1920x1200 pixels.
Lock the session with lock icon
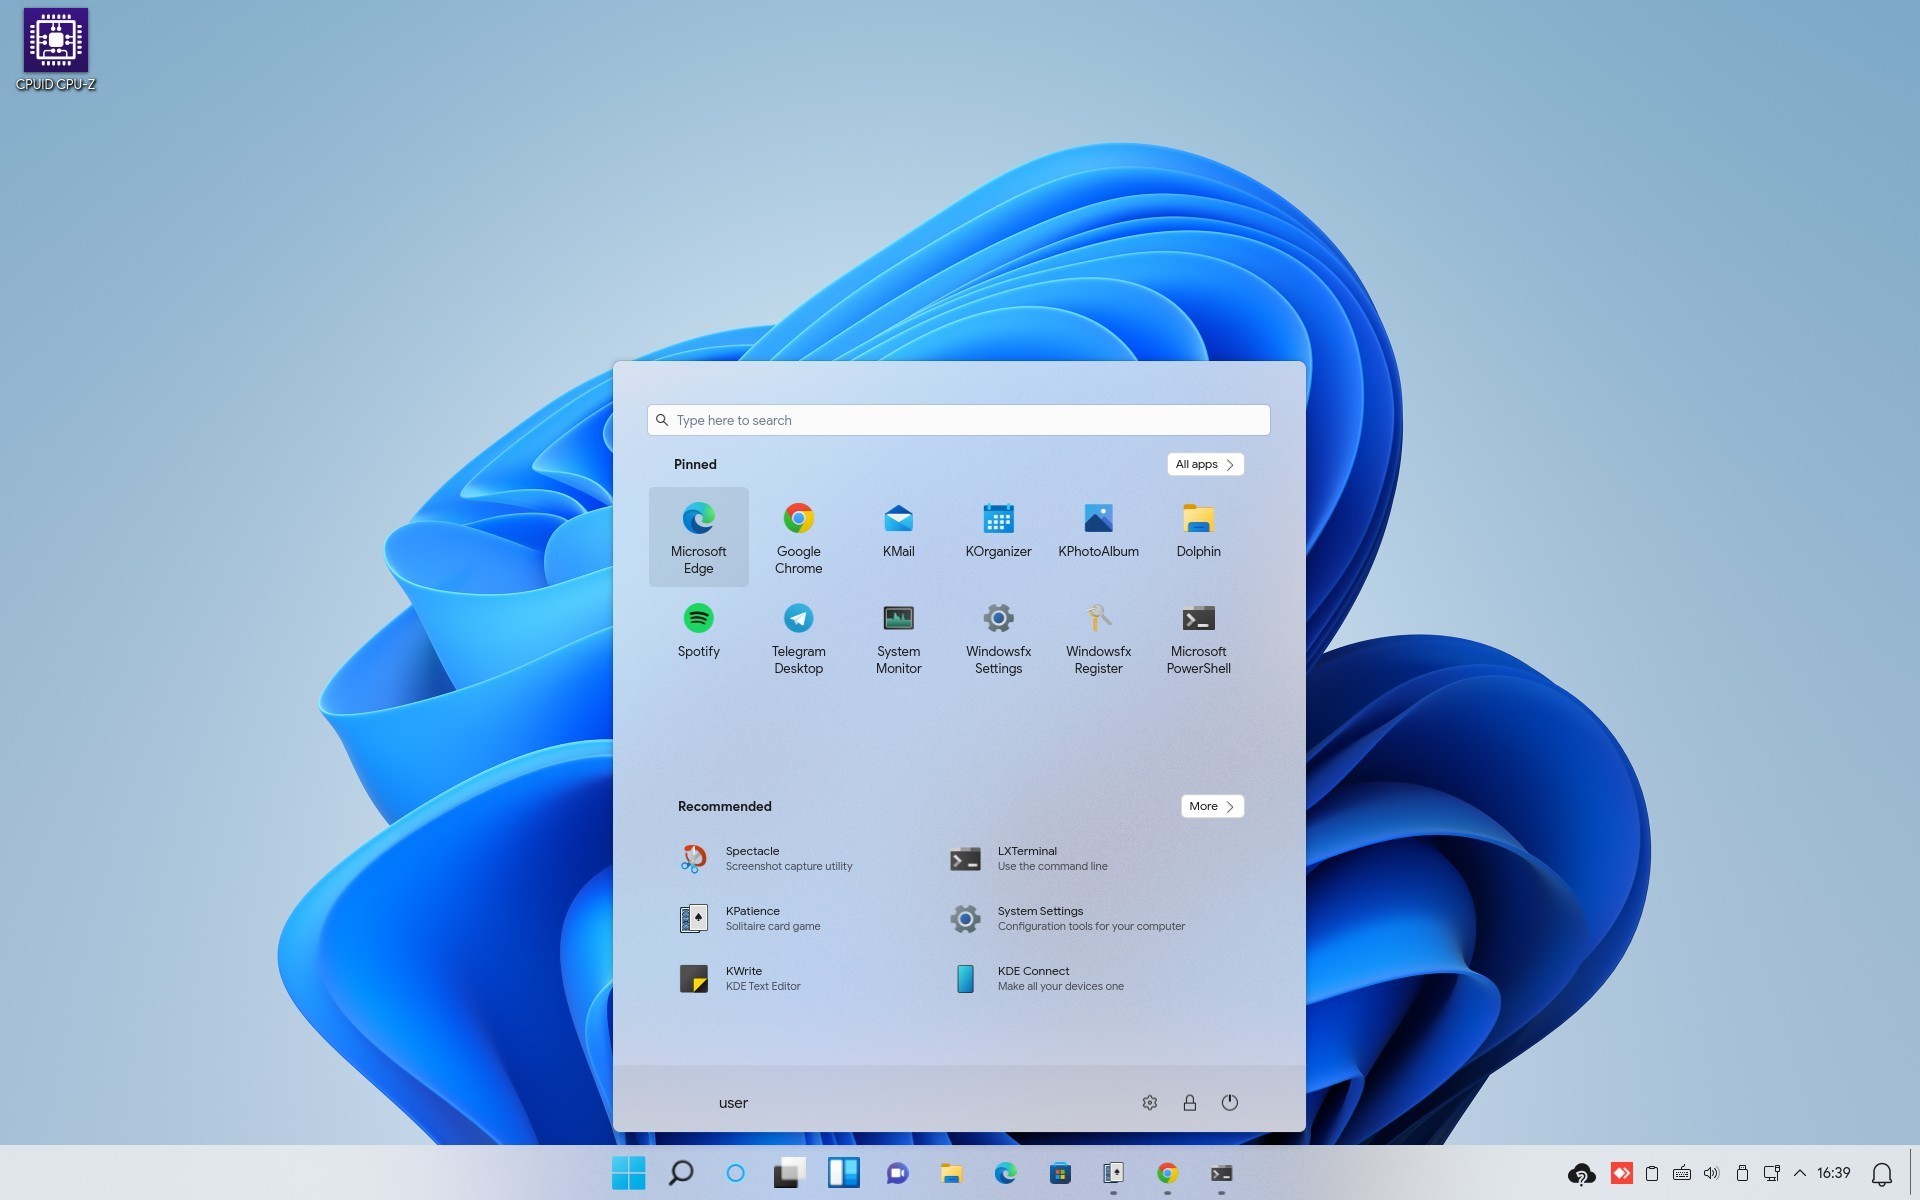1190,1103
